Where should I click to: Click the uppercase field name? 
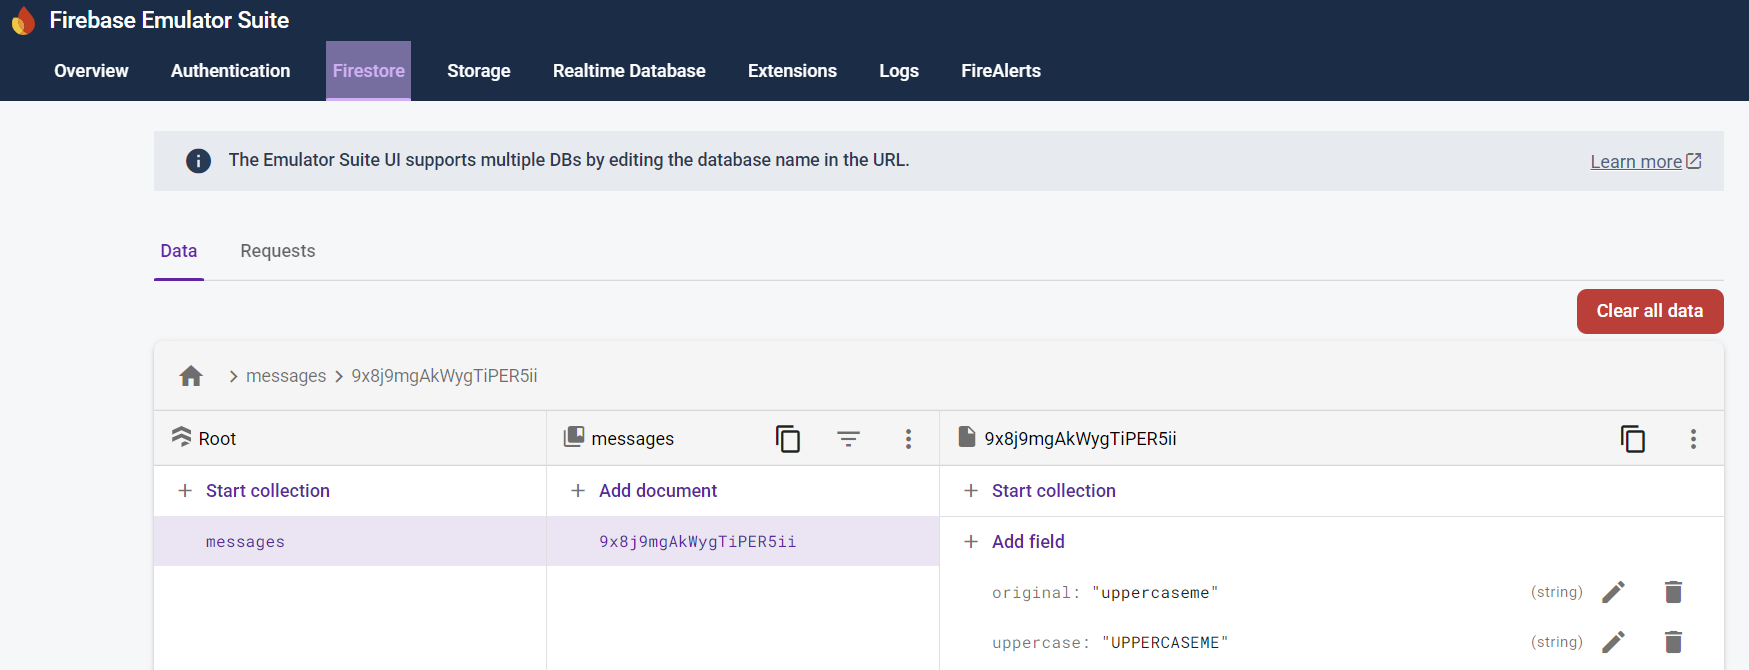click(1040, 642)
